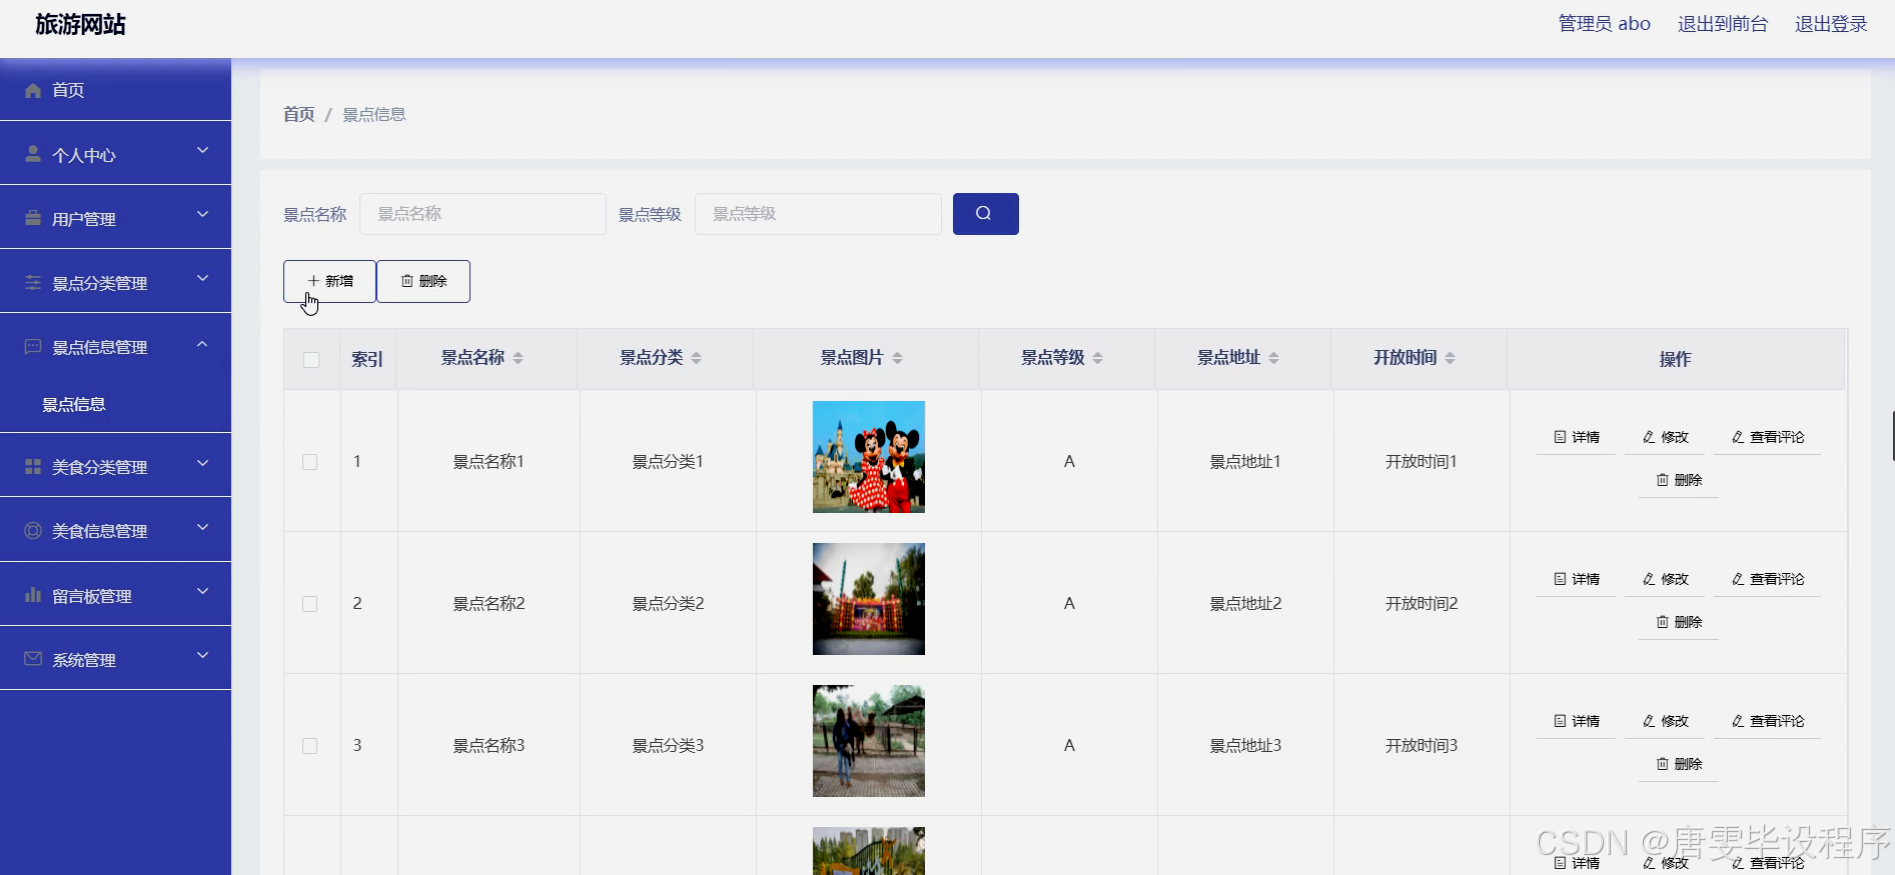Screen dimensions: 1895x875
Task: Open the 用户管理 sidebar menu
Action: pyautogui.click(x=115, y=218)
